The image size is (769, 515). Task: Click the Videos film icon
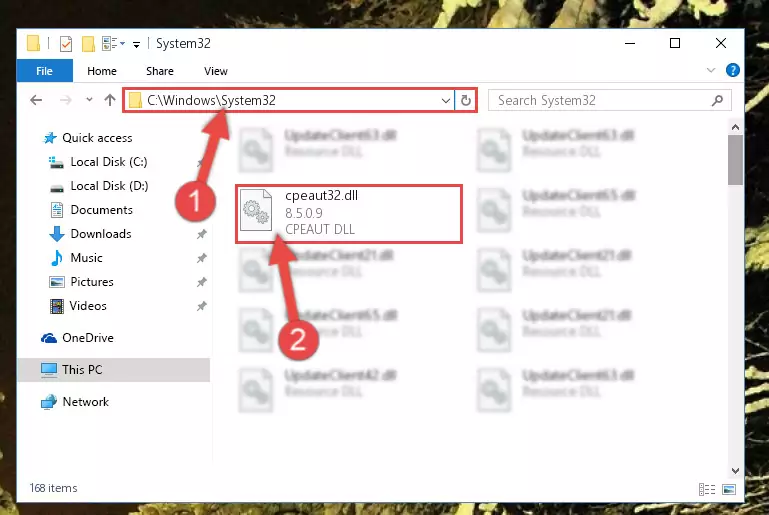(x=57, y=307)
